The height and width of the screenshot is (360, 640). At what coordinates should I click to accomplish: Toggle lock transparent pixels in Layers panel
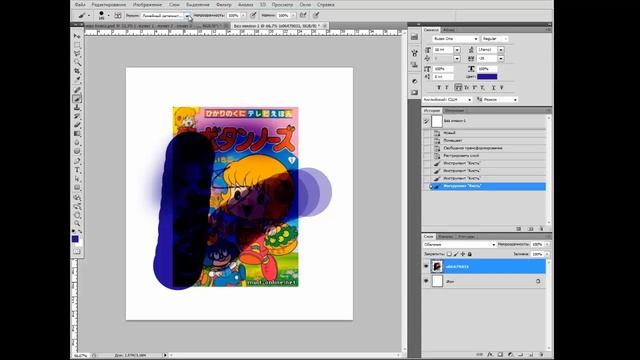point(449,254)
